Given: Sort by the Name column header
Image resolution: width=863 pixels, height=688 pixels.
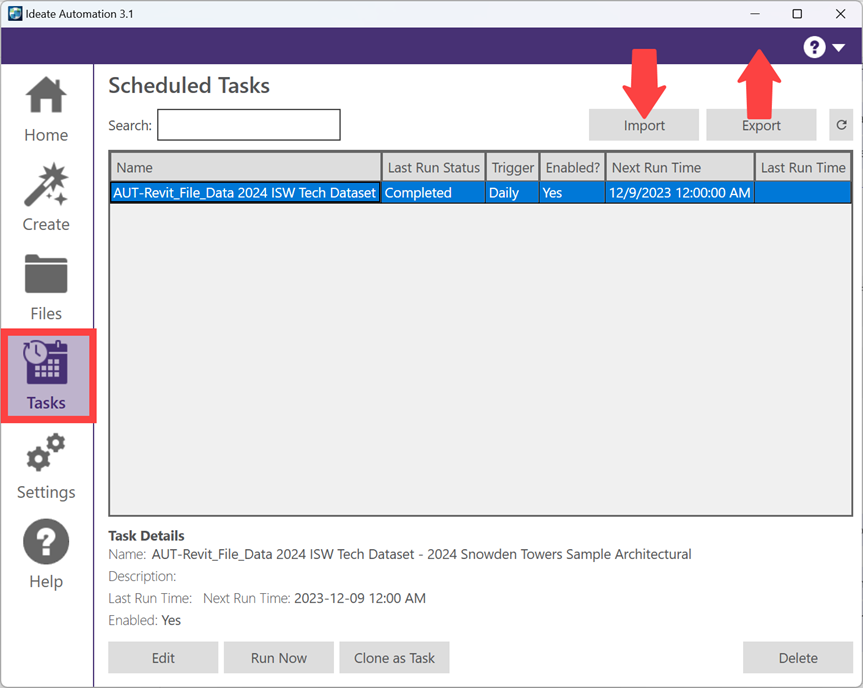Looking at the screenshot, I should (246, 167).
